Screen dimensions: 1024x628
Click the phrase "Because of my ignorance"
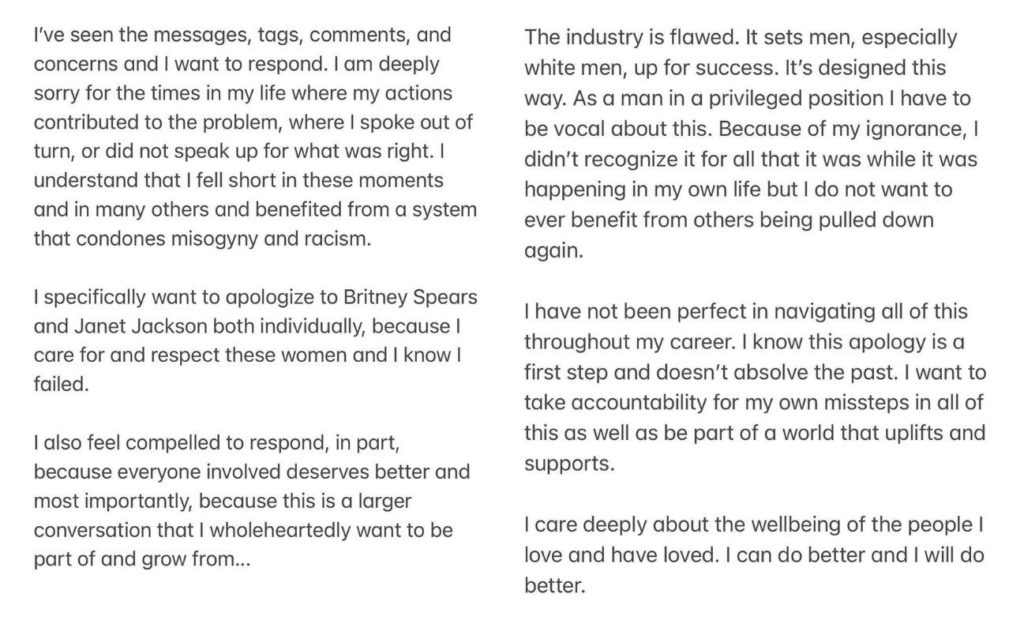click(841, 129)
